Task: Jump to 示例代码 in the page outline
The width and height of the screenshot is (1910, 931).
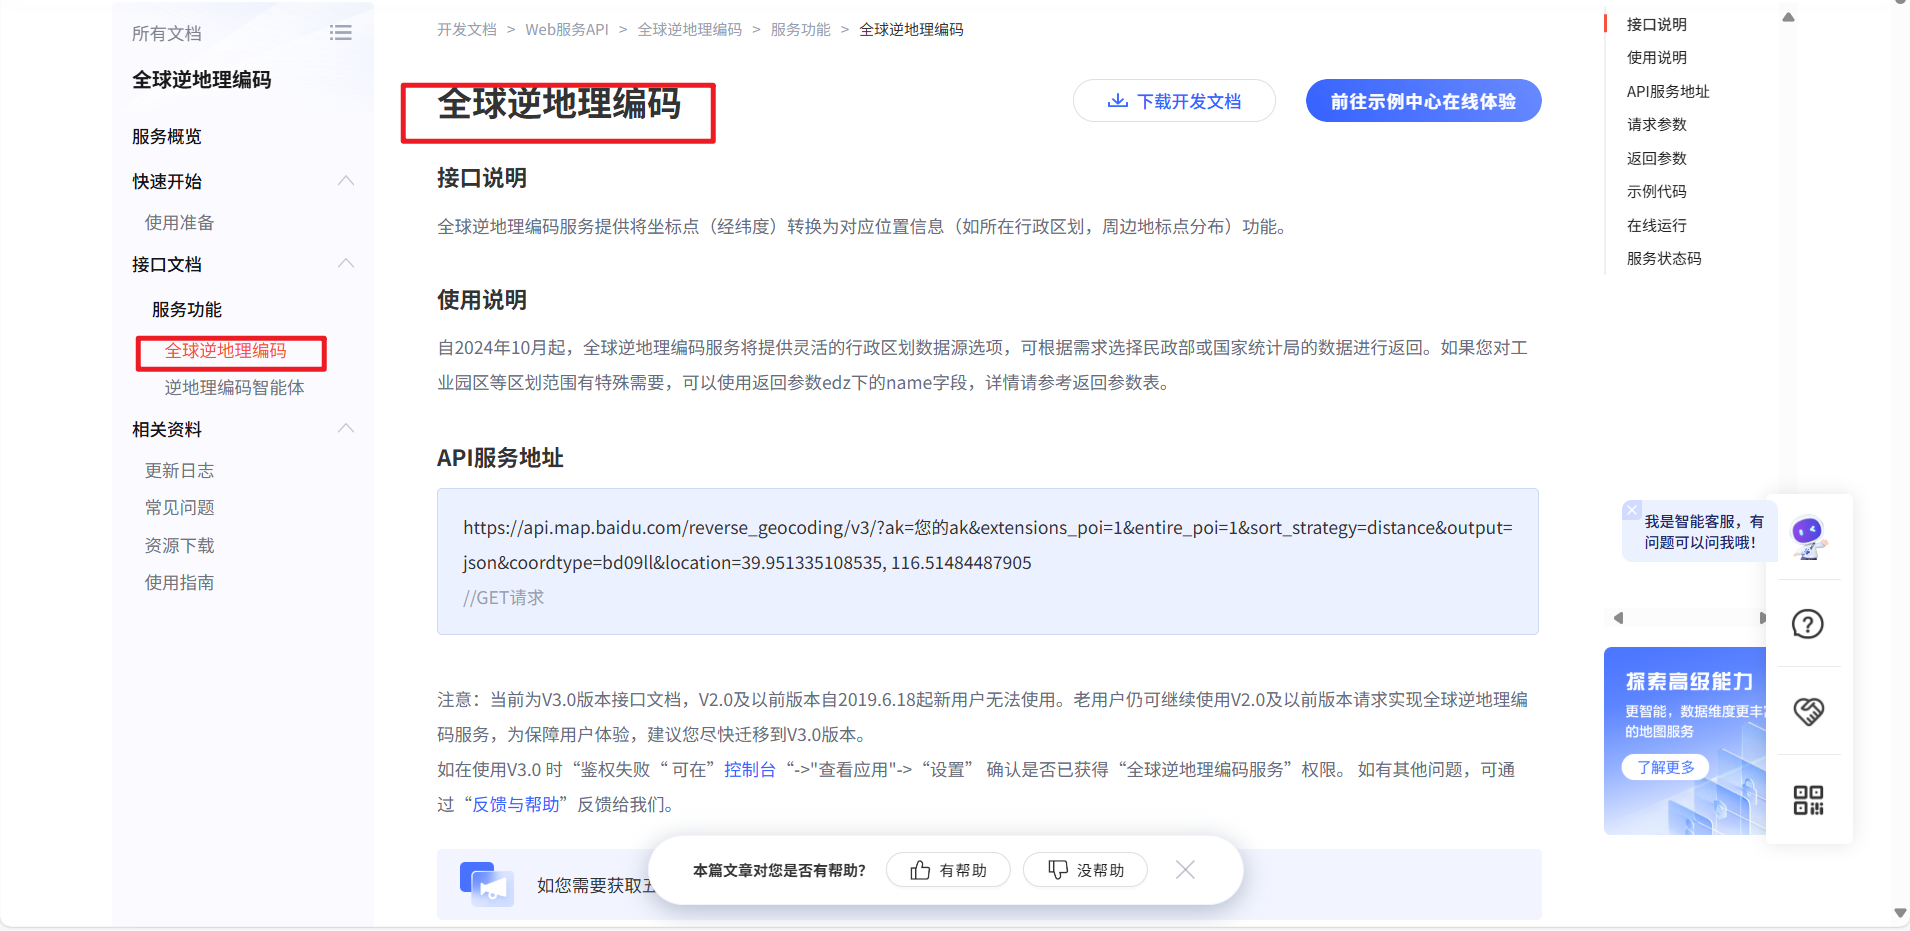Action: [1657, 192]
